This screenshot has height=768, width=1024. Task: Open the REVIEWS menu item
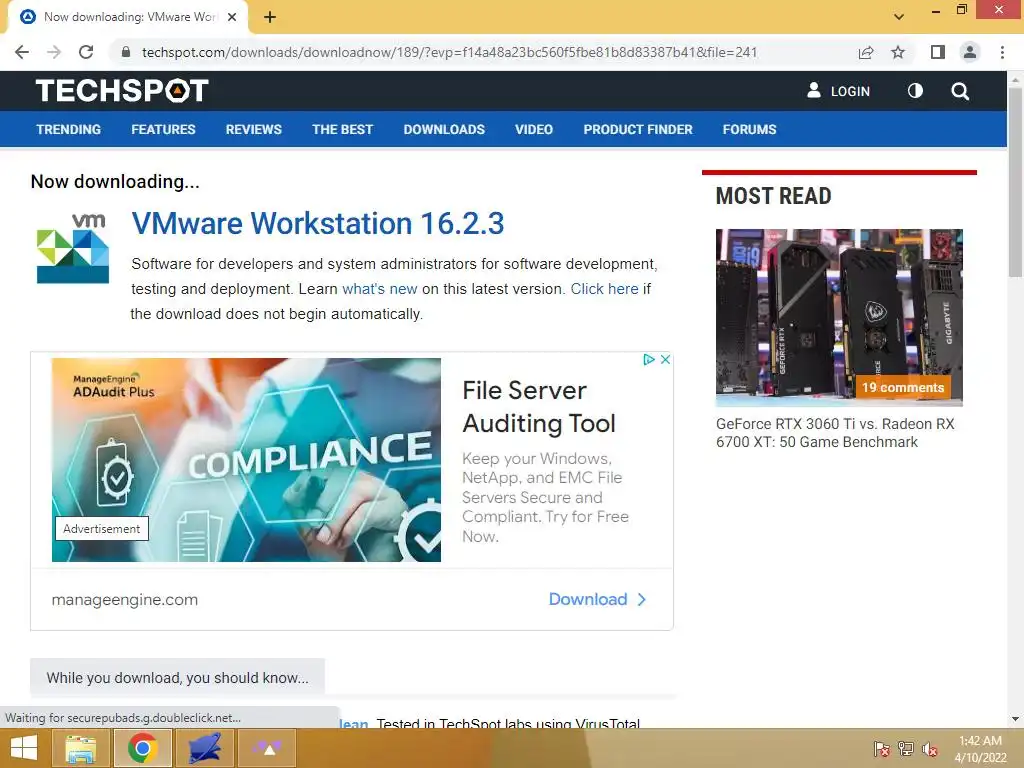(x=253, y=129)
